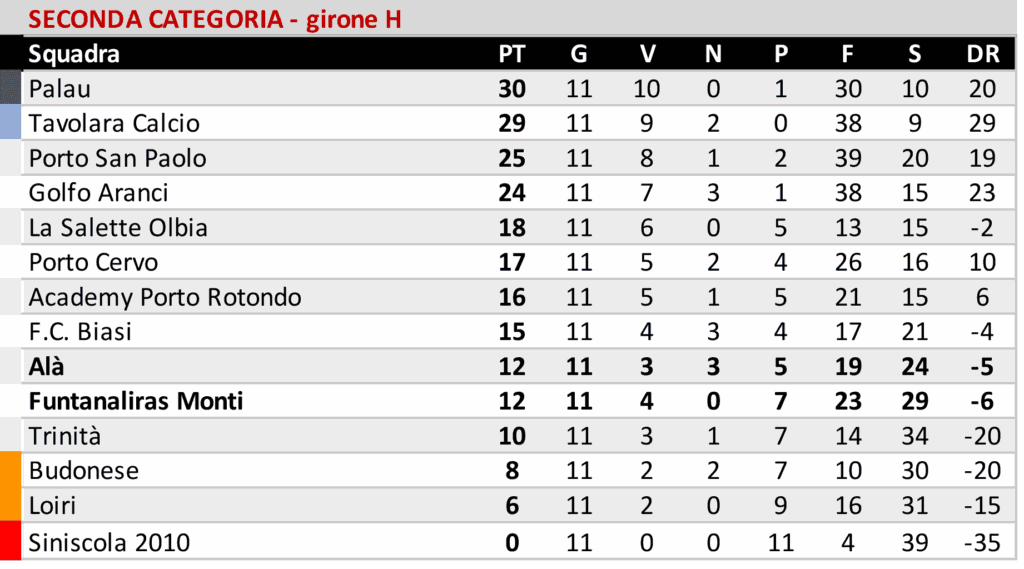Click Siniscola 2010's -35 goal difference
This screenshot has height=569, width=1024.
pyautogui.click(x=981, y=543)
